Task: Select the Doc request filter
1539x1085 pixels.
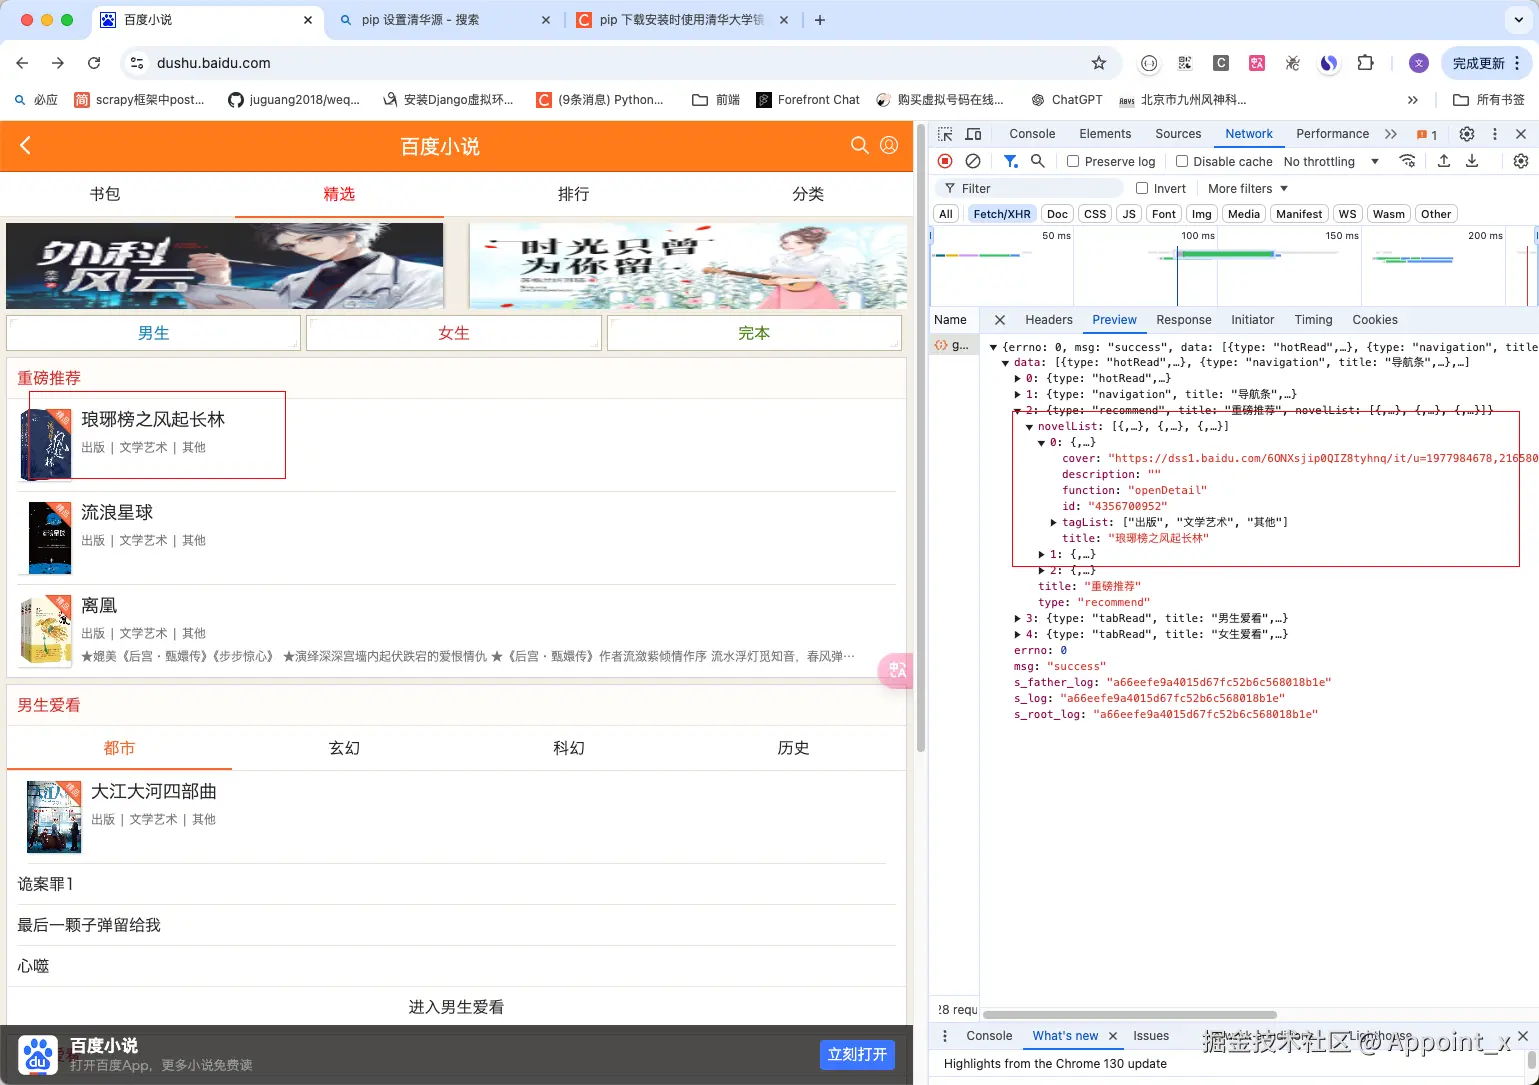Action: point(1057,214)
